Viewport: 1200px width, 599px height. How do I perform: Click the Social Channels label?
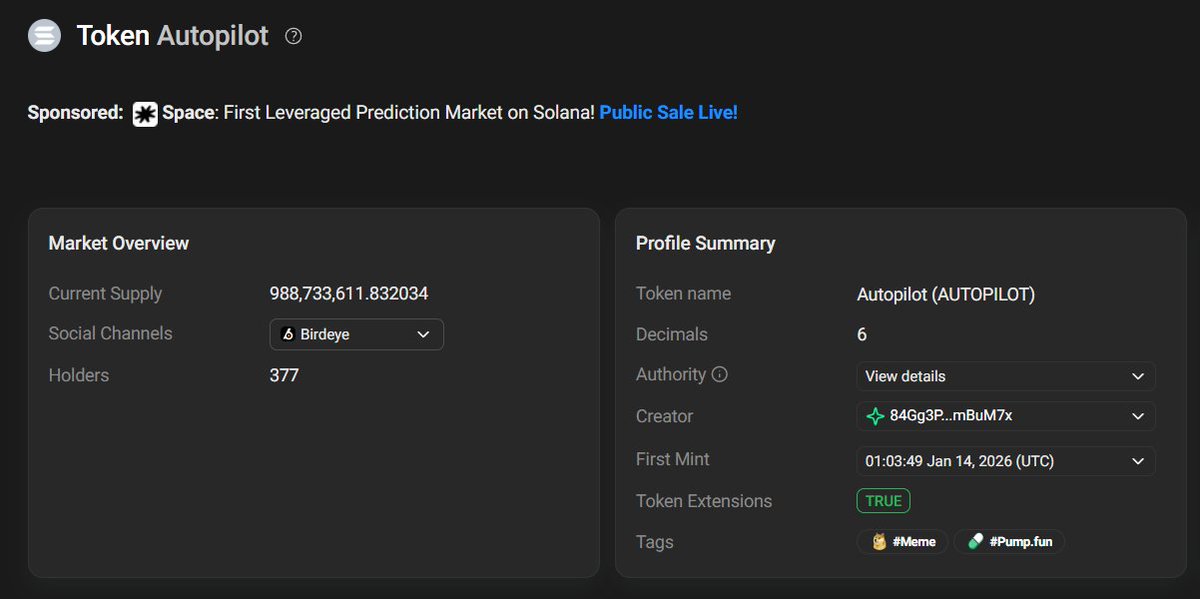coord(110,334)
